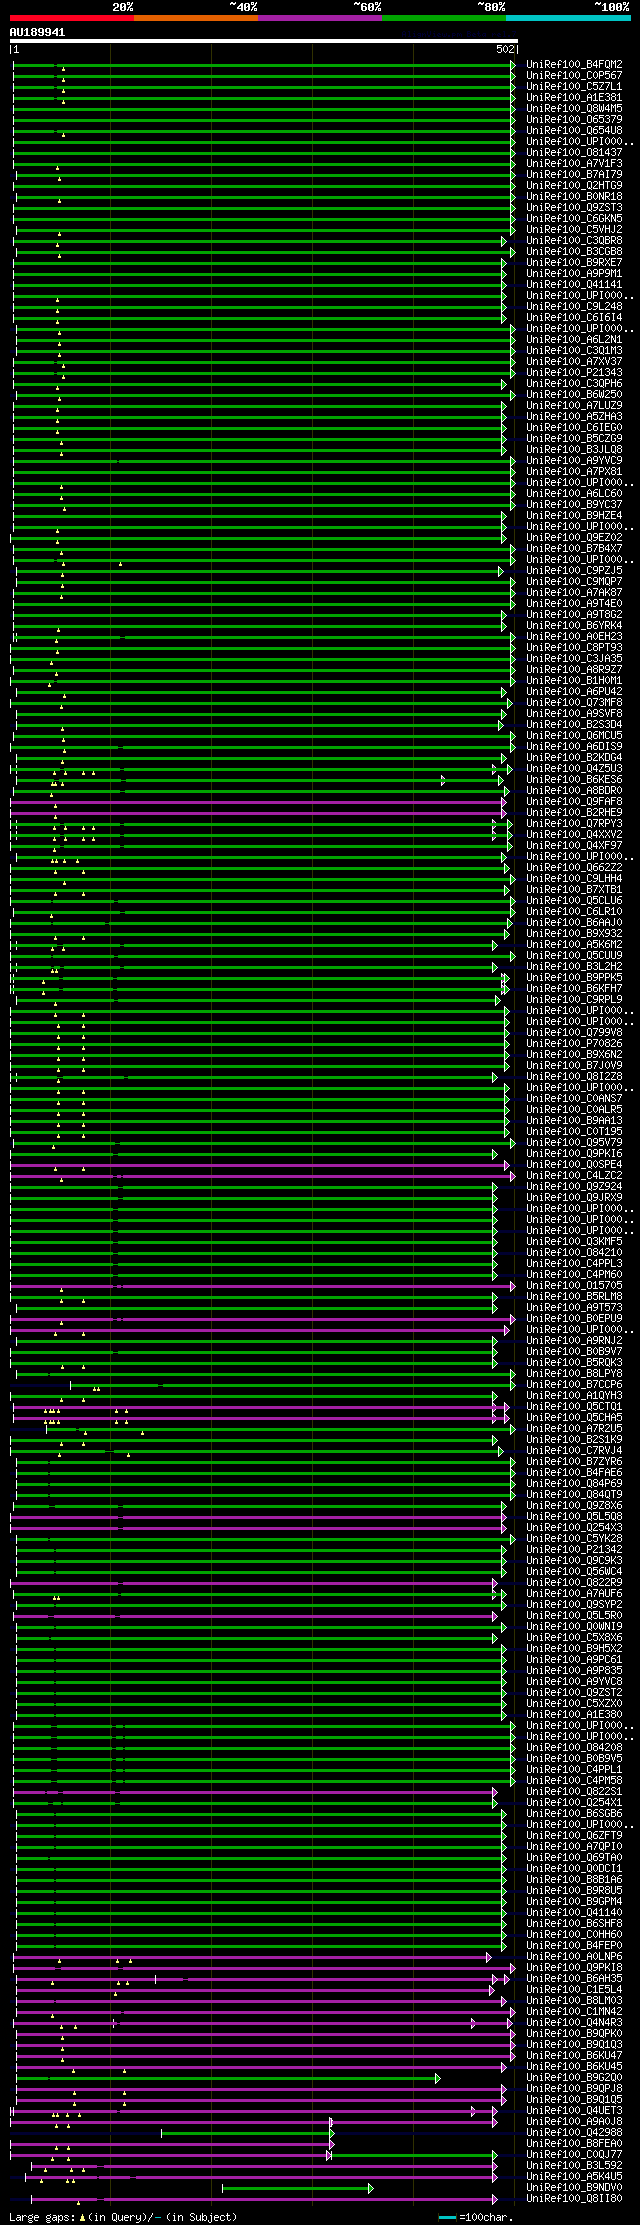The height and width of the screenshot is (2225, 640).
Task: Click the Large gaps legend text
Action: (x=123, y=2217)
